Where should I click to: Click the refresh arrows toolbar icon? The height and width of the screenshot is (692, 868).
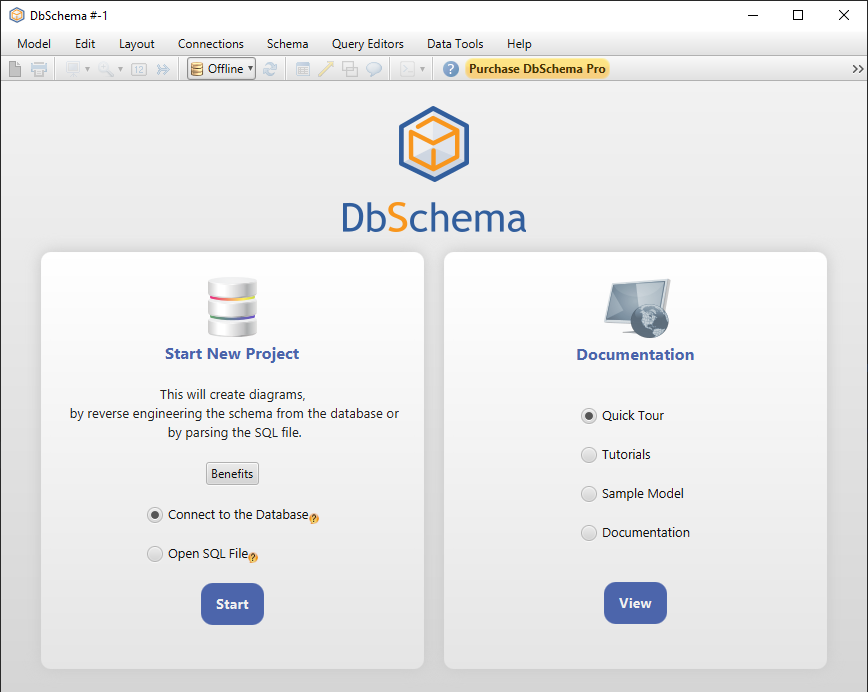270,69
